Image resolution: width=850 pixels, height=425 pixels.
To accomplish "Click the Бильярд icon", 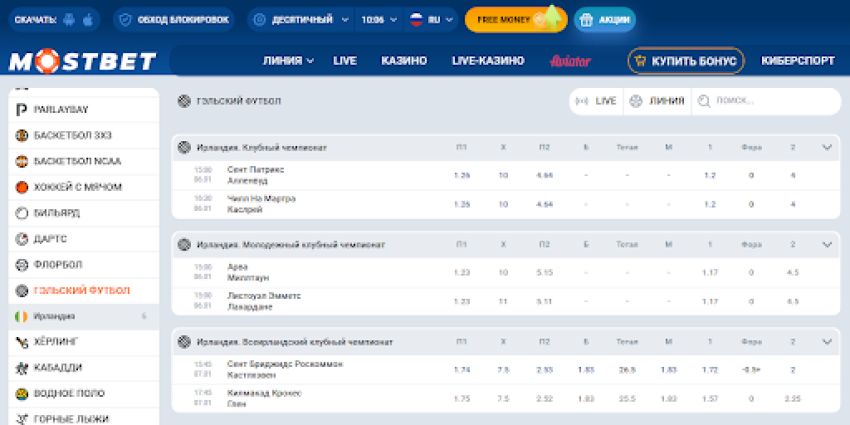I will click(22, 213).
